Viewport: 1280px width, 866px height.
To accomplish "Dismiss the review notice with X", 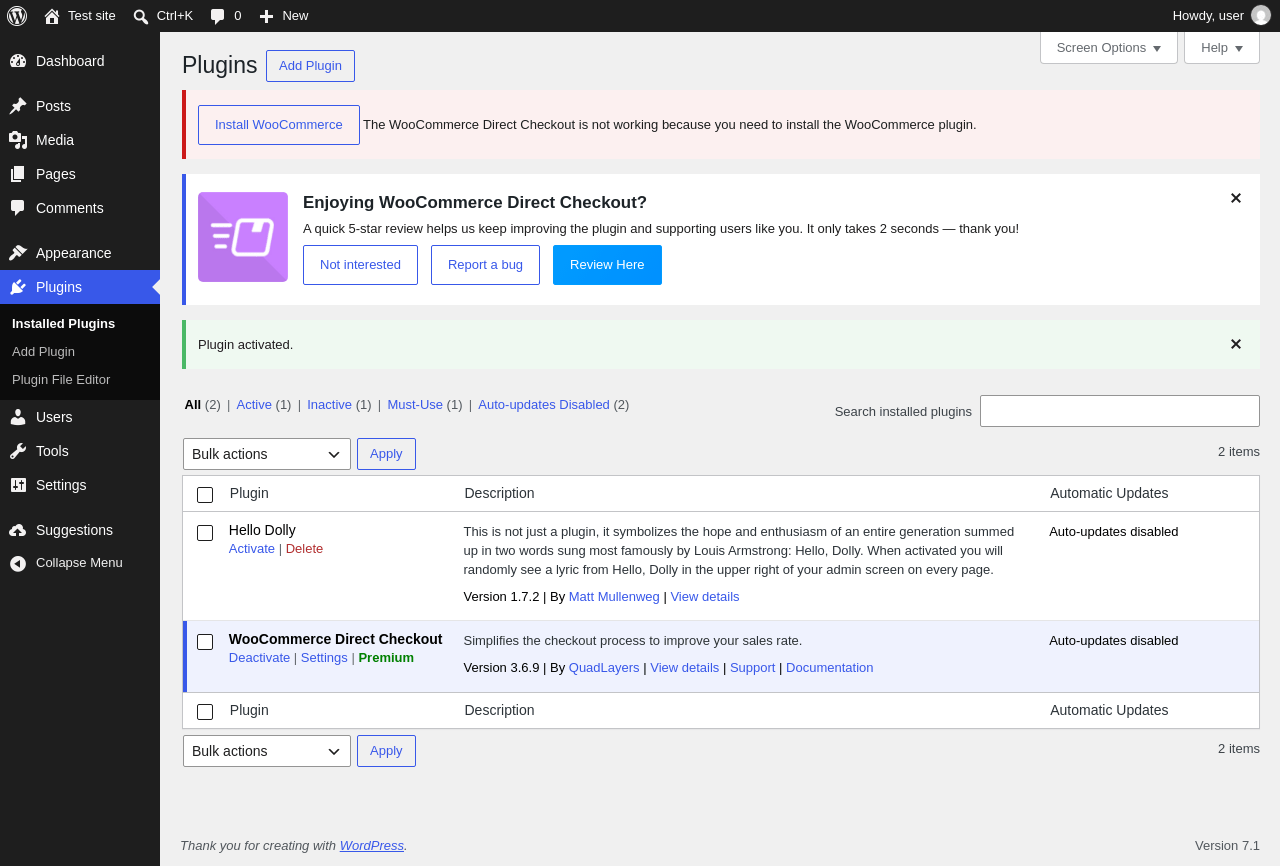I will tap(1236, 198).
